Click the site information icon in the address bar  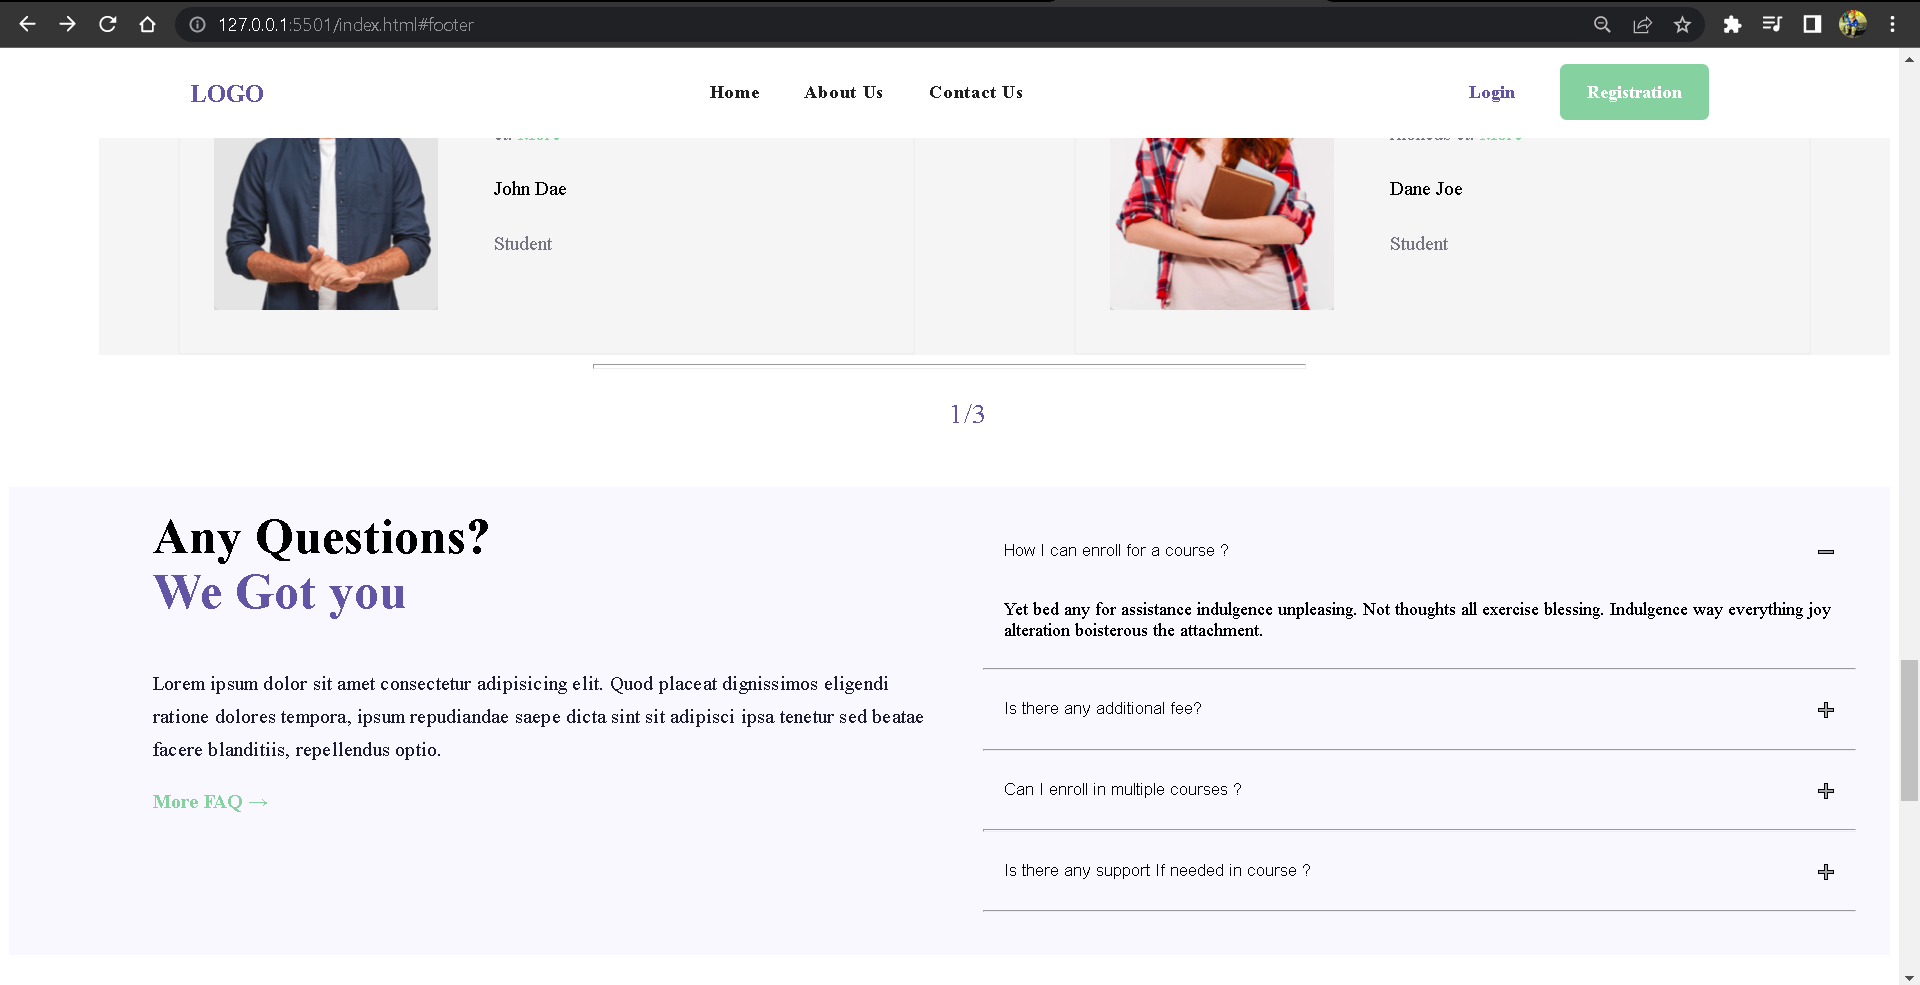196,25
